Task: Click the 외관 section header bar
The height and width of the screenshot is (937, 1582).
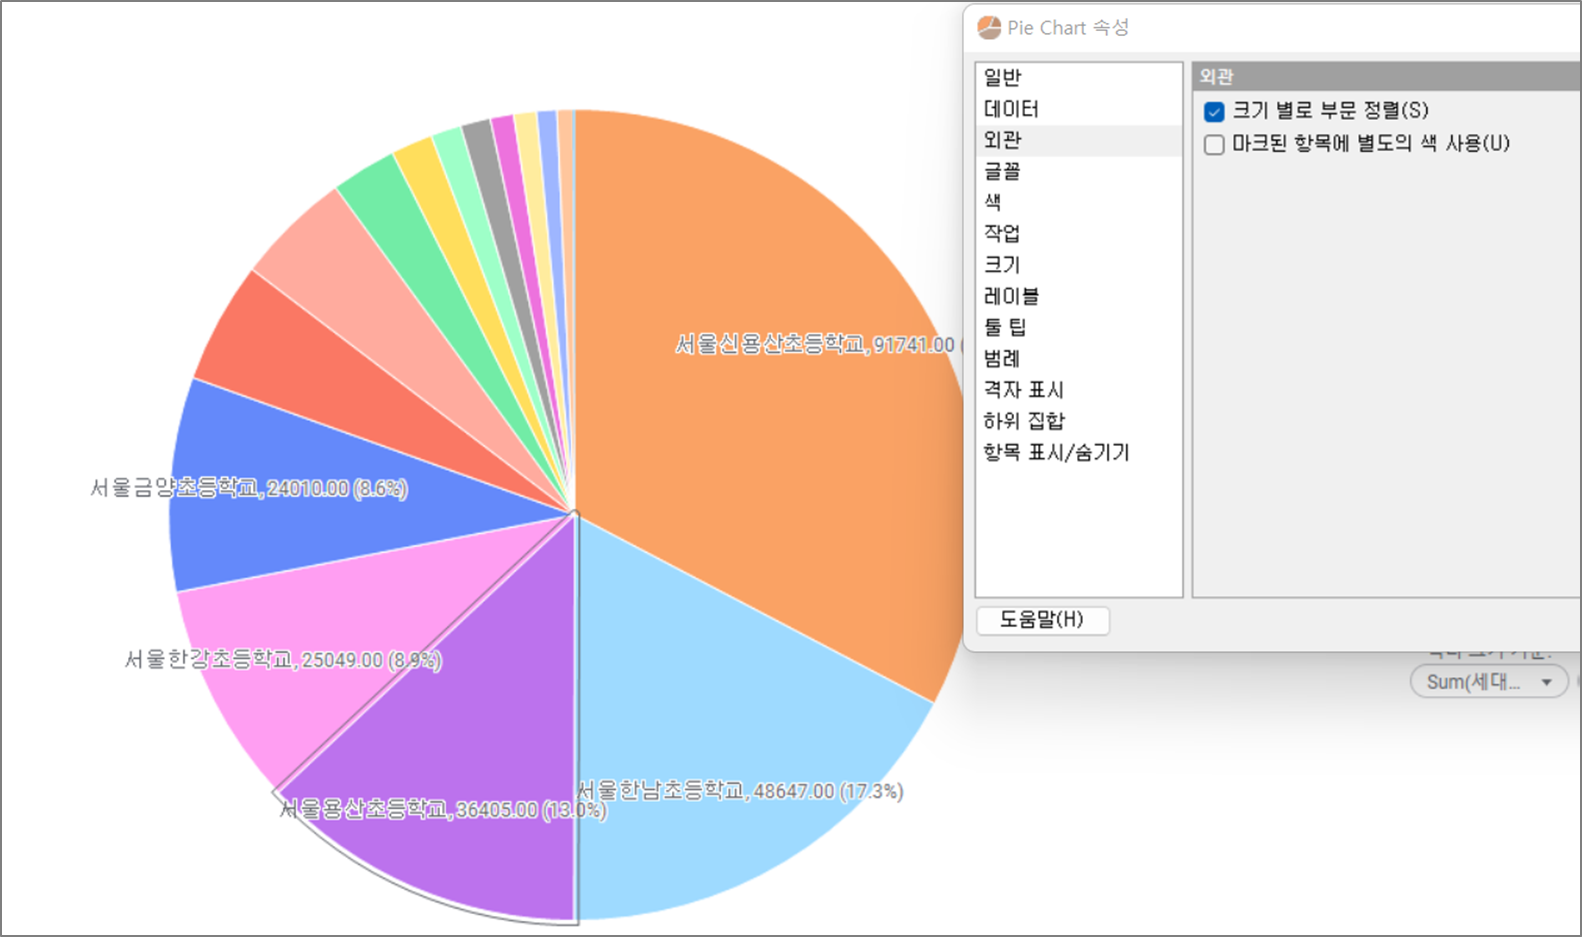Action: pyautogui.click(x=1386, y=76)
